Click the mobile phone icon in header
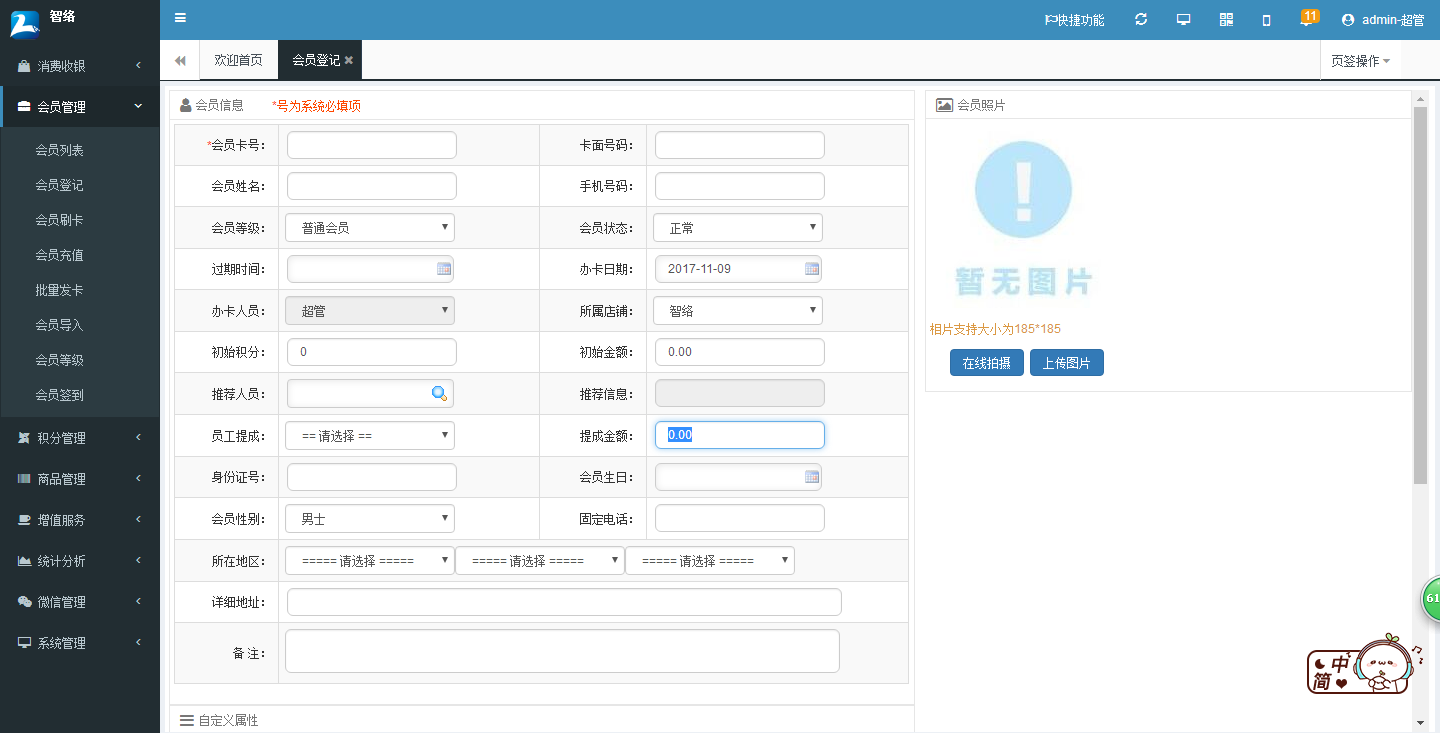 (1266, 20)
